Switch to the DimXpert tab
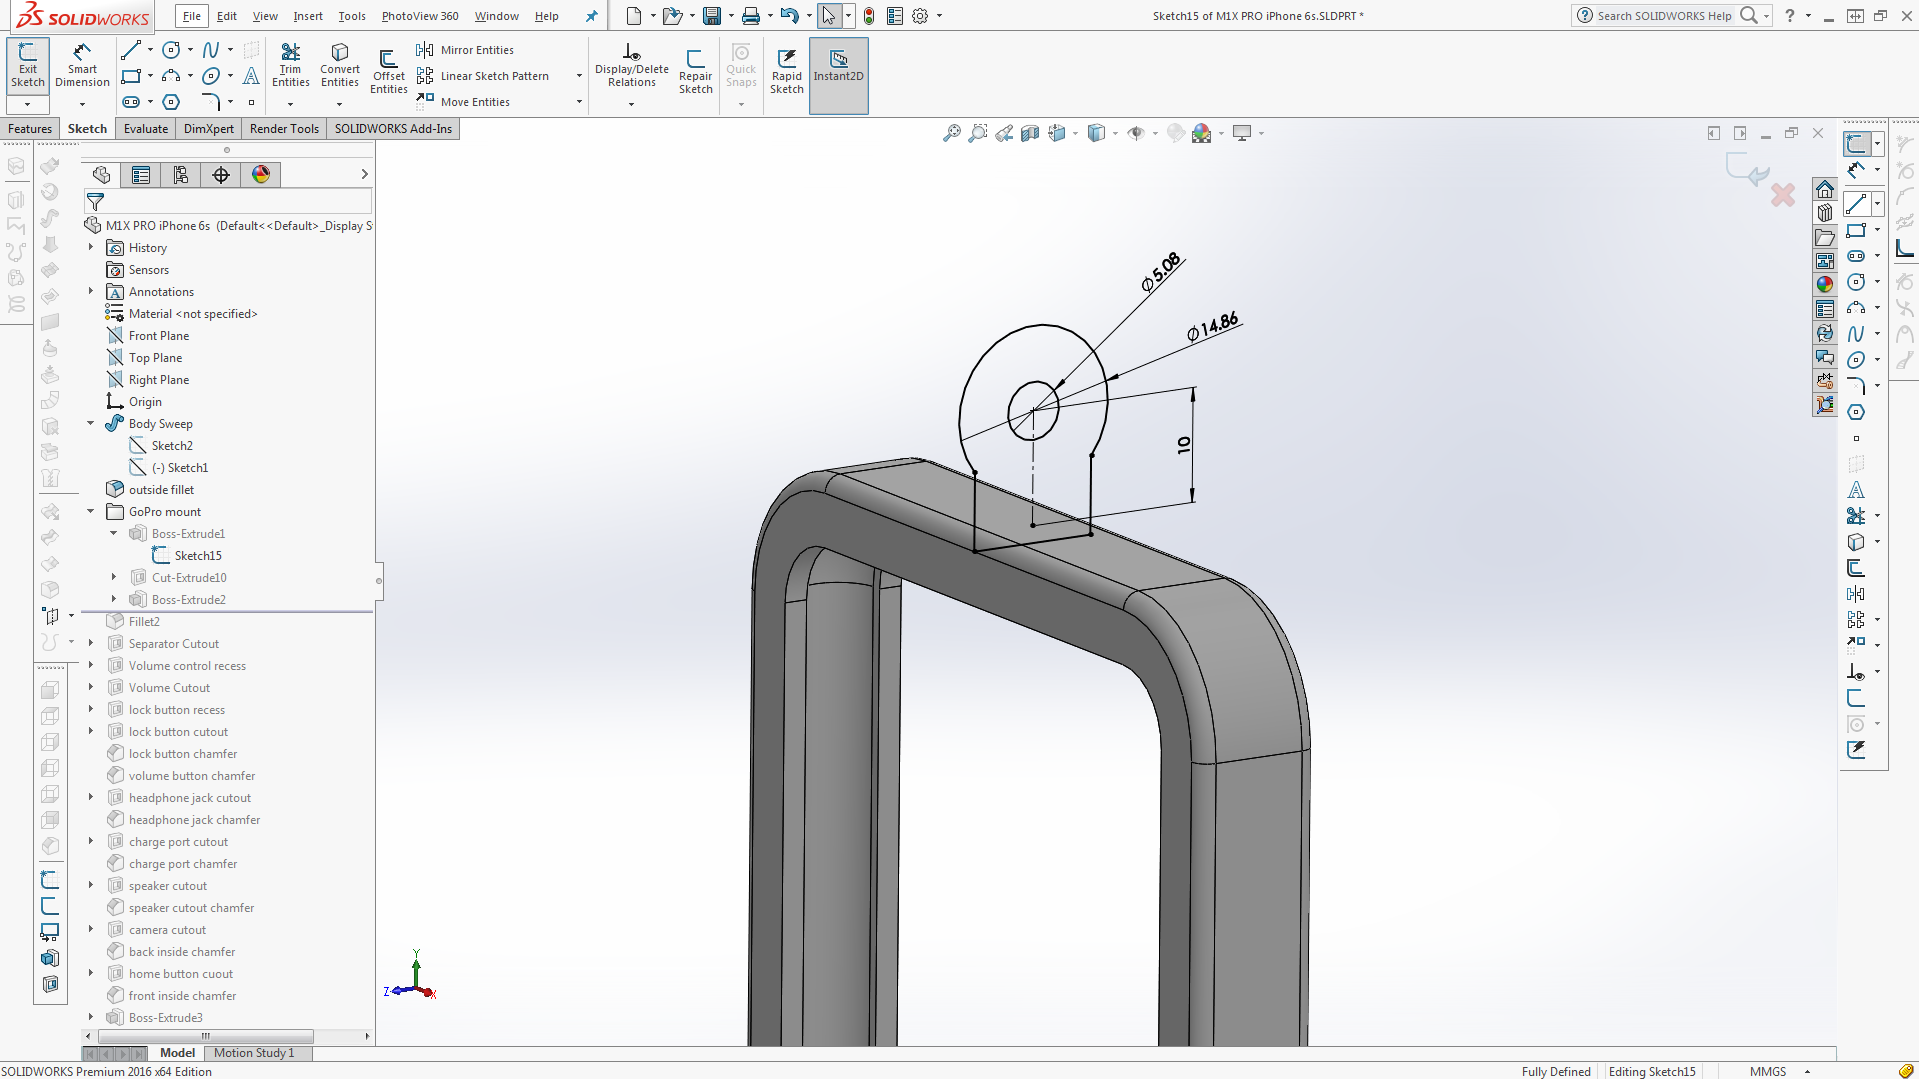 point(209,129)
